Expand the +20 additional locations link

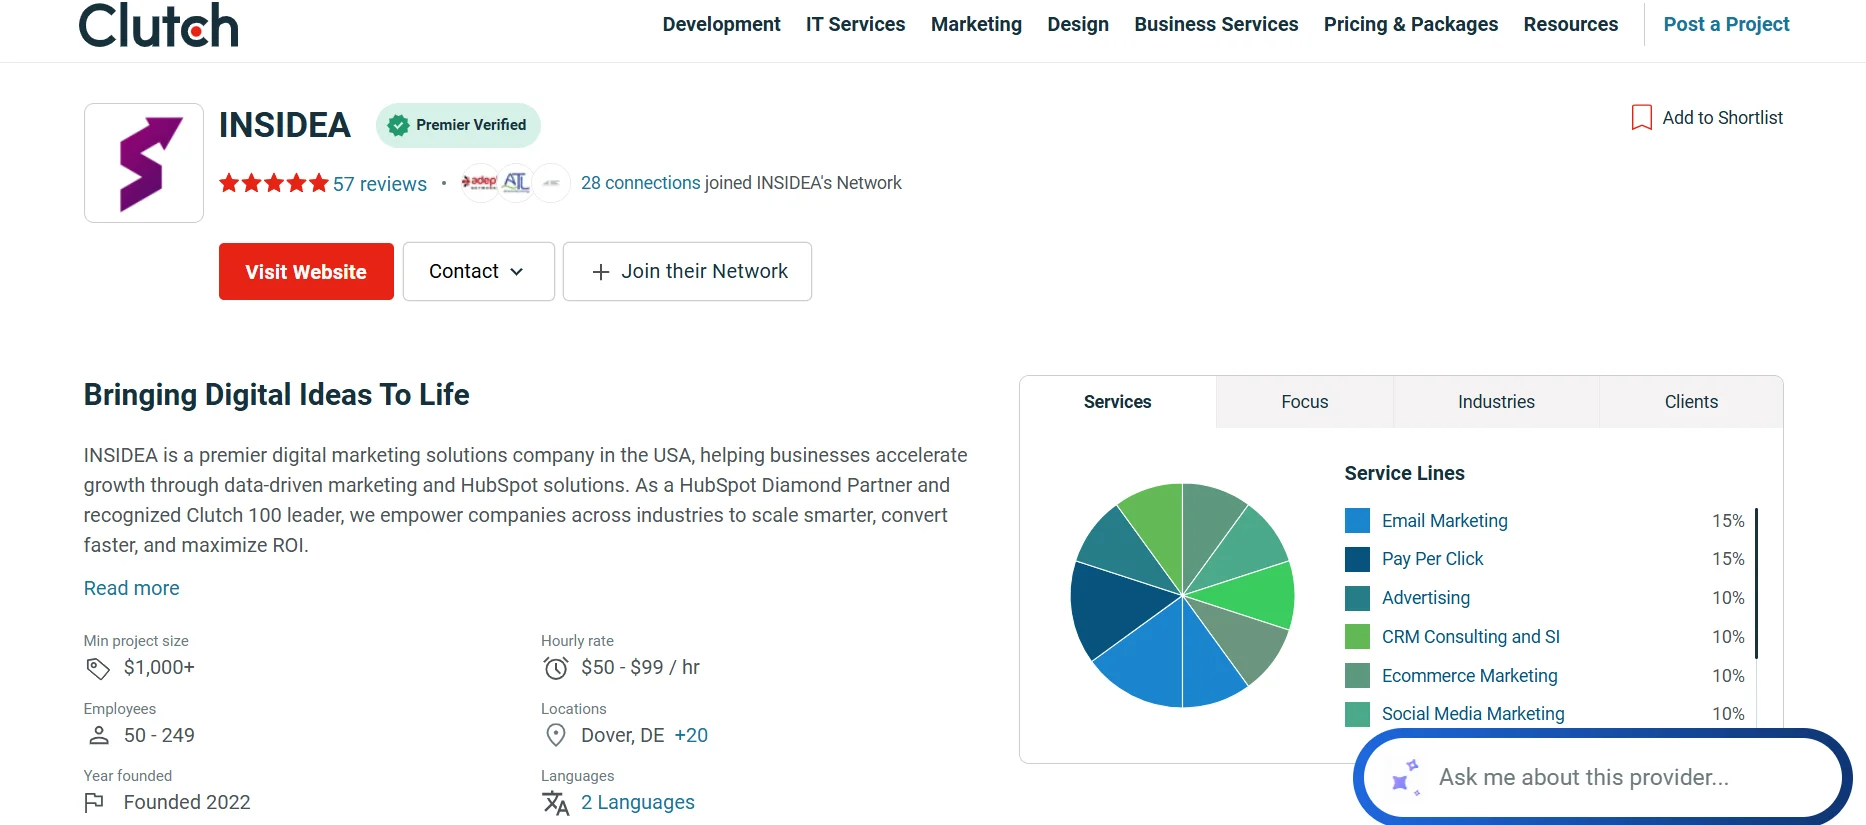tap(691, 735)
